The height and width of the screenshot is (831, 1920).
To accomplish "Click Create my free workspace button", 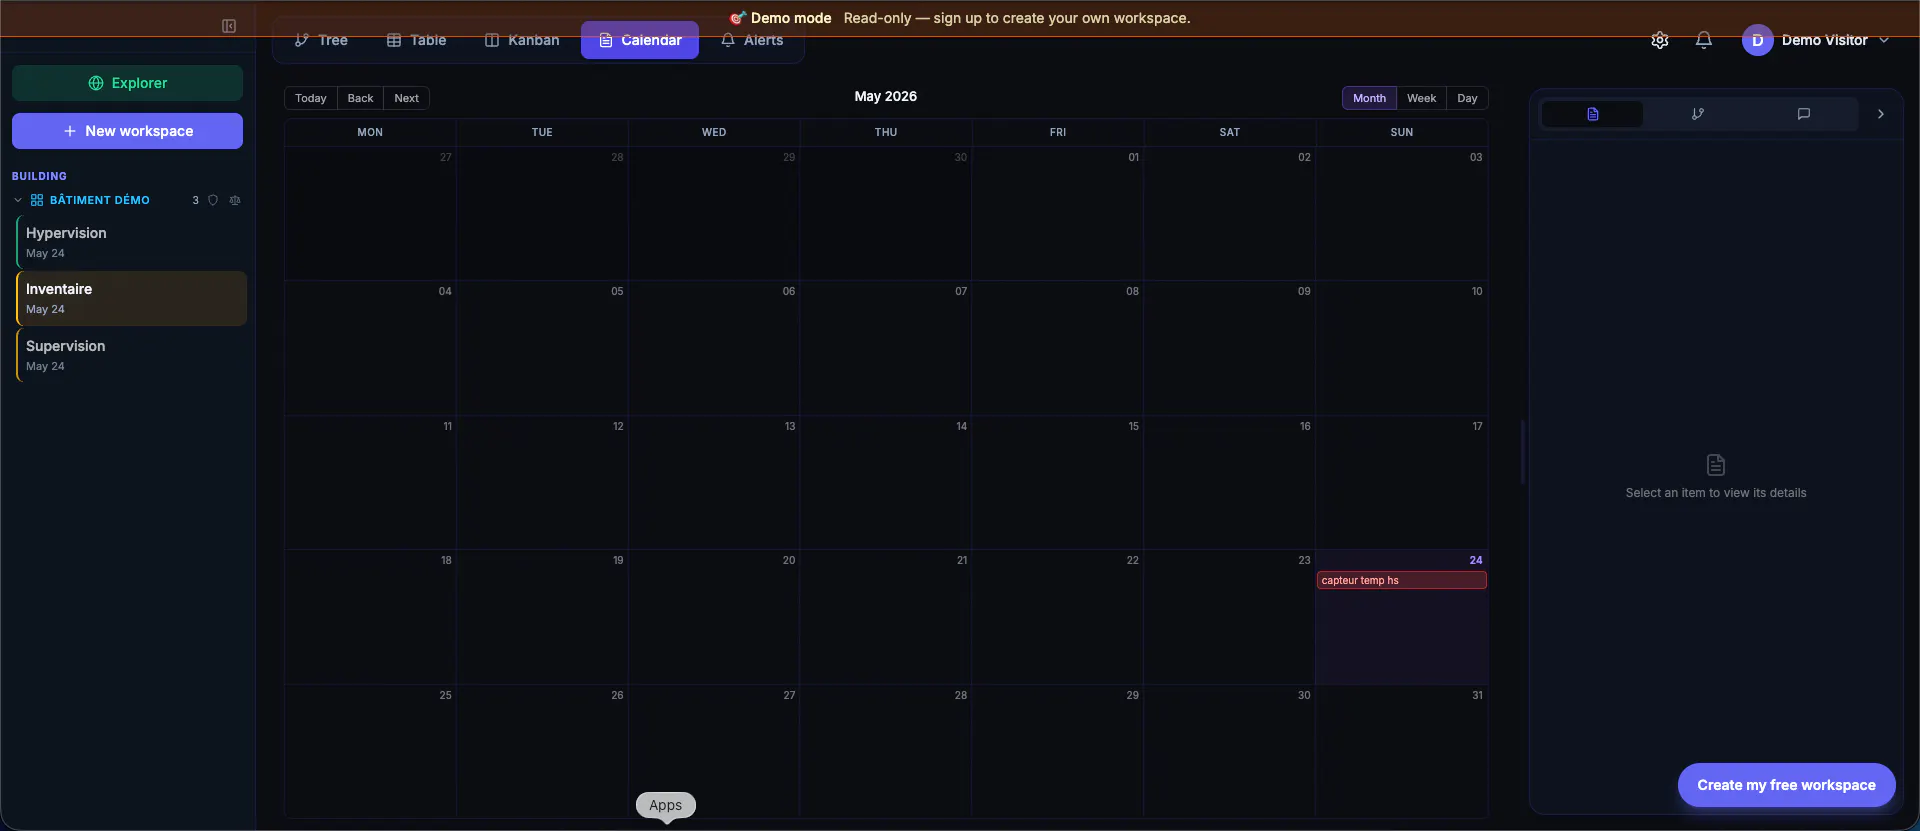I will point(1786,785).
